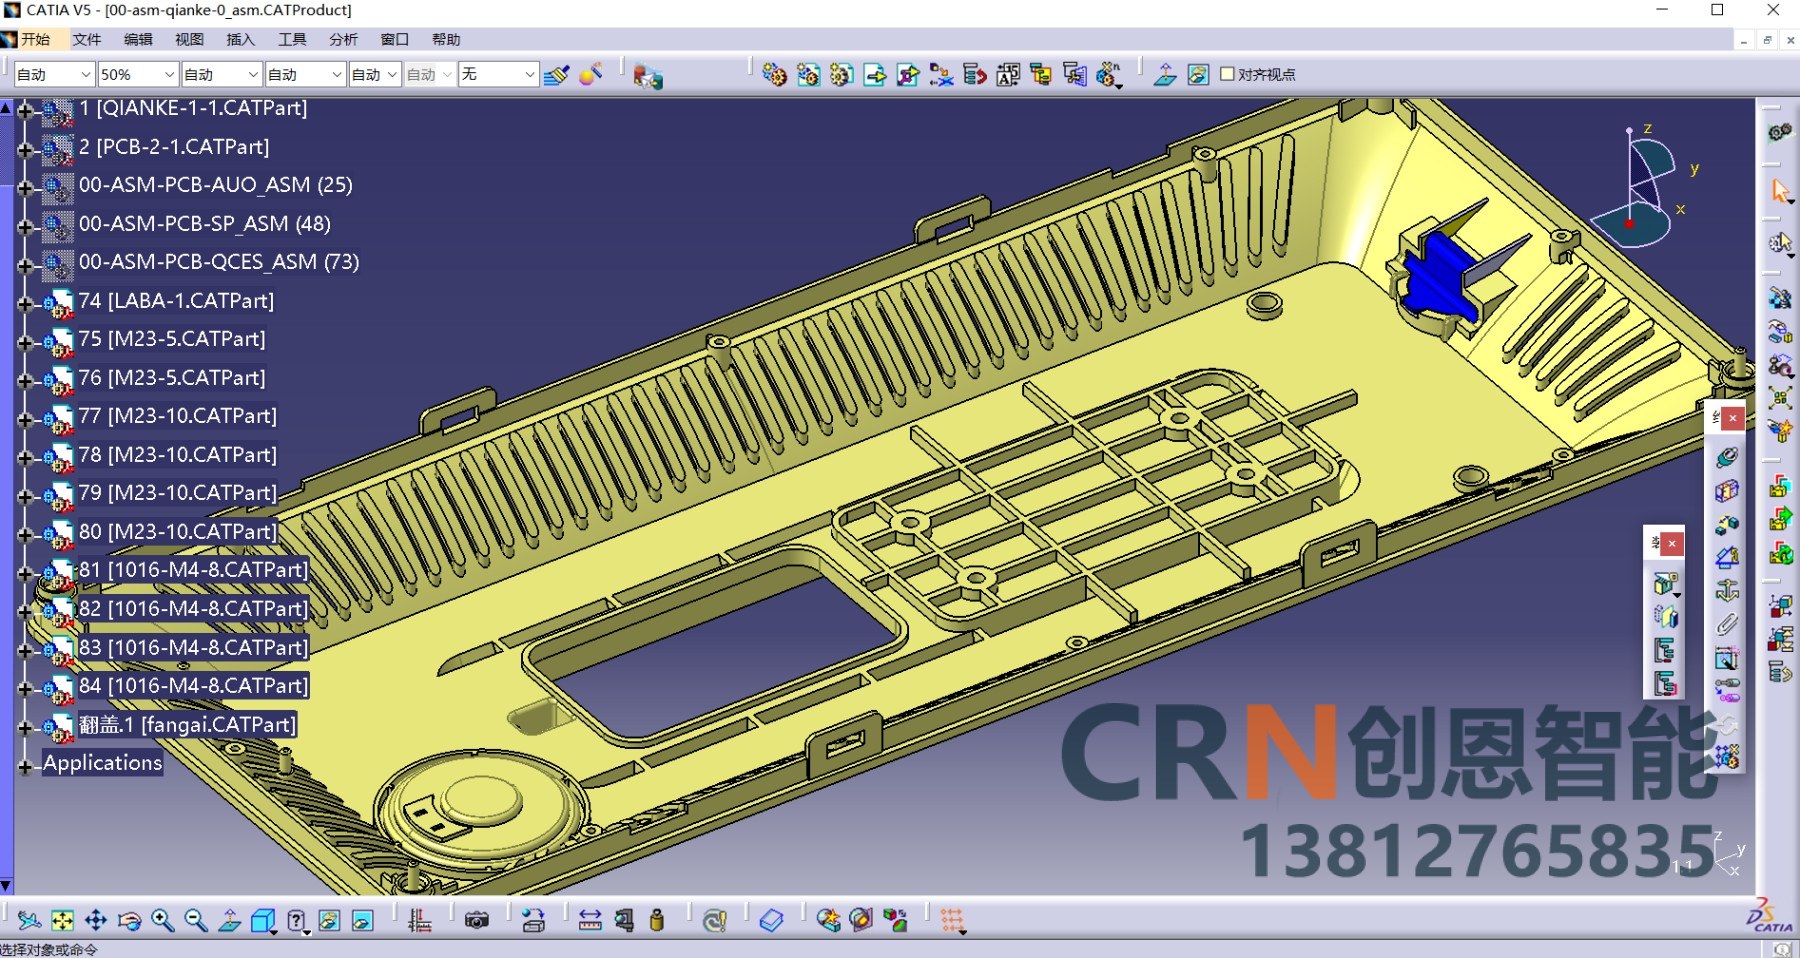
Task: Select the Pan view tool
Action: (x=96, y=921)
